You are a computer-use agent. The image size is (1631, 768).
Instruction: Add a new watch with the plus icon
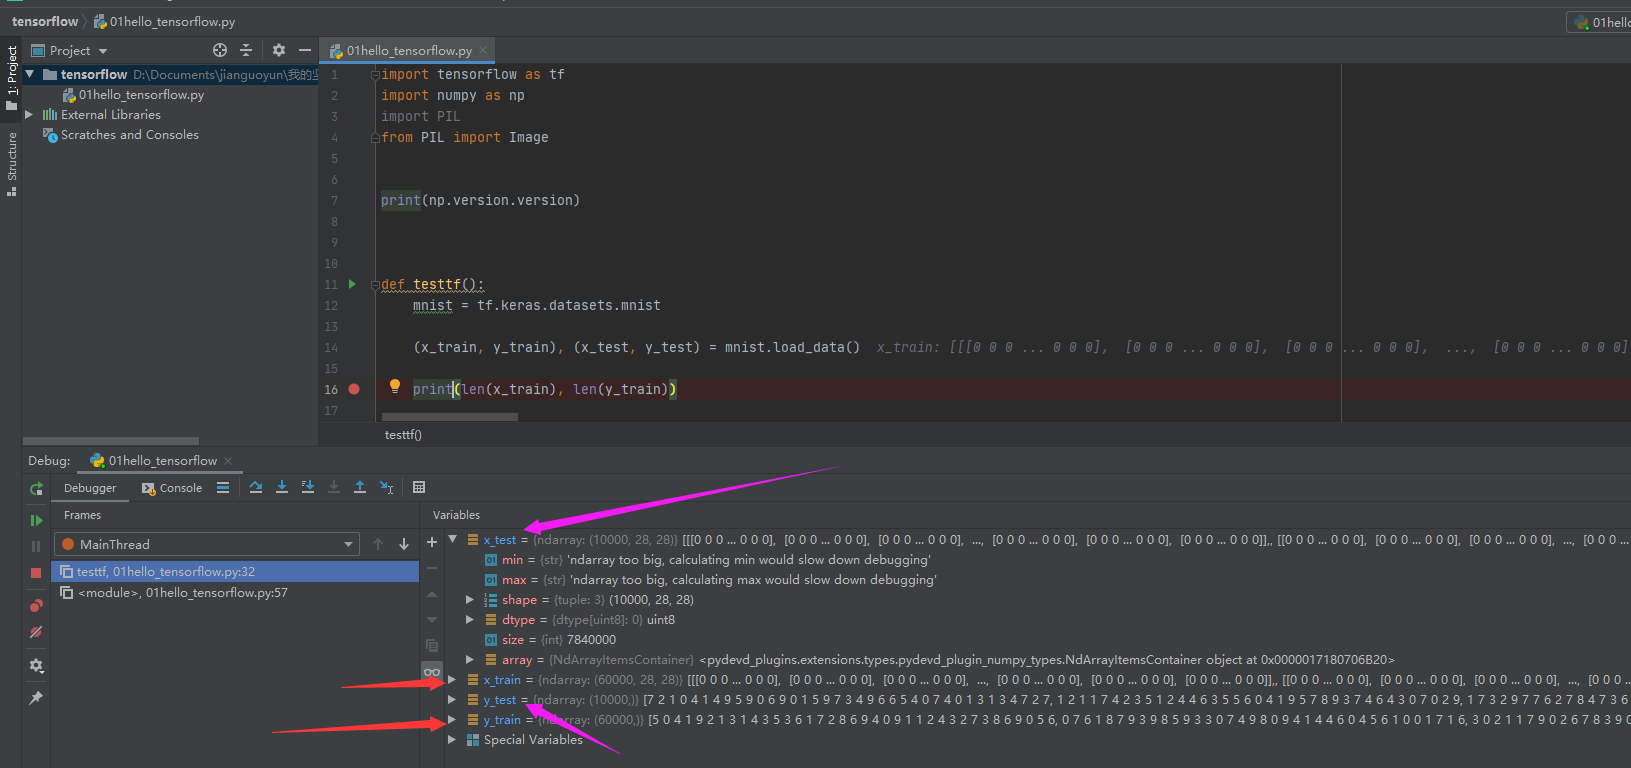(x=432, y=542)
